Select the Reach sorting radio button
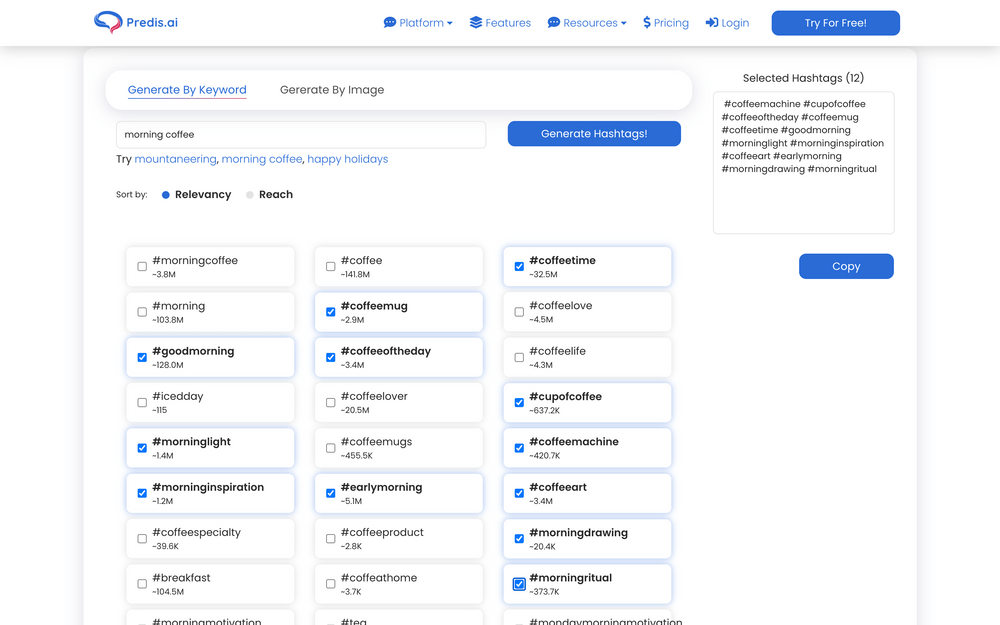The height and width of the screenshot is (625, 1000). pos(251,194)
